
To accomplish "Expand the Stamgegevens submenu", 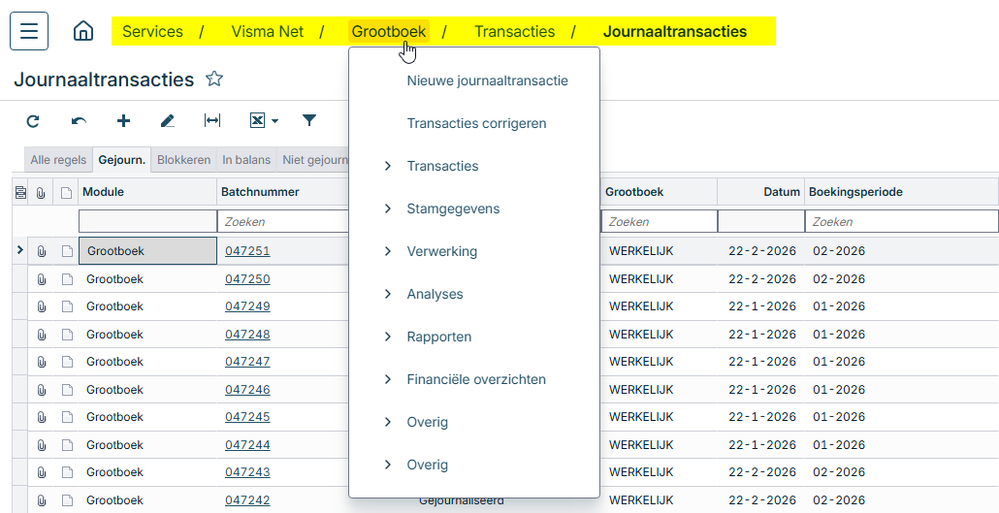I will coord(453,208).
